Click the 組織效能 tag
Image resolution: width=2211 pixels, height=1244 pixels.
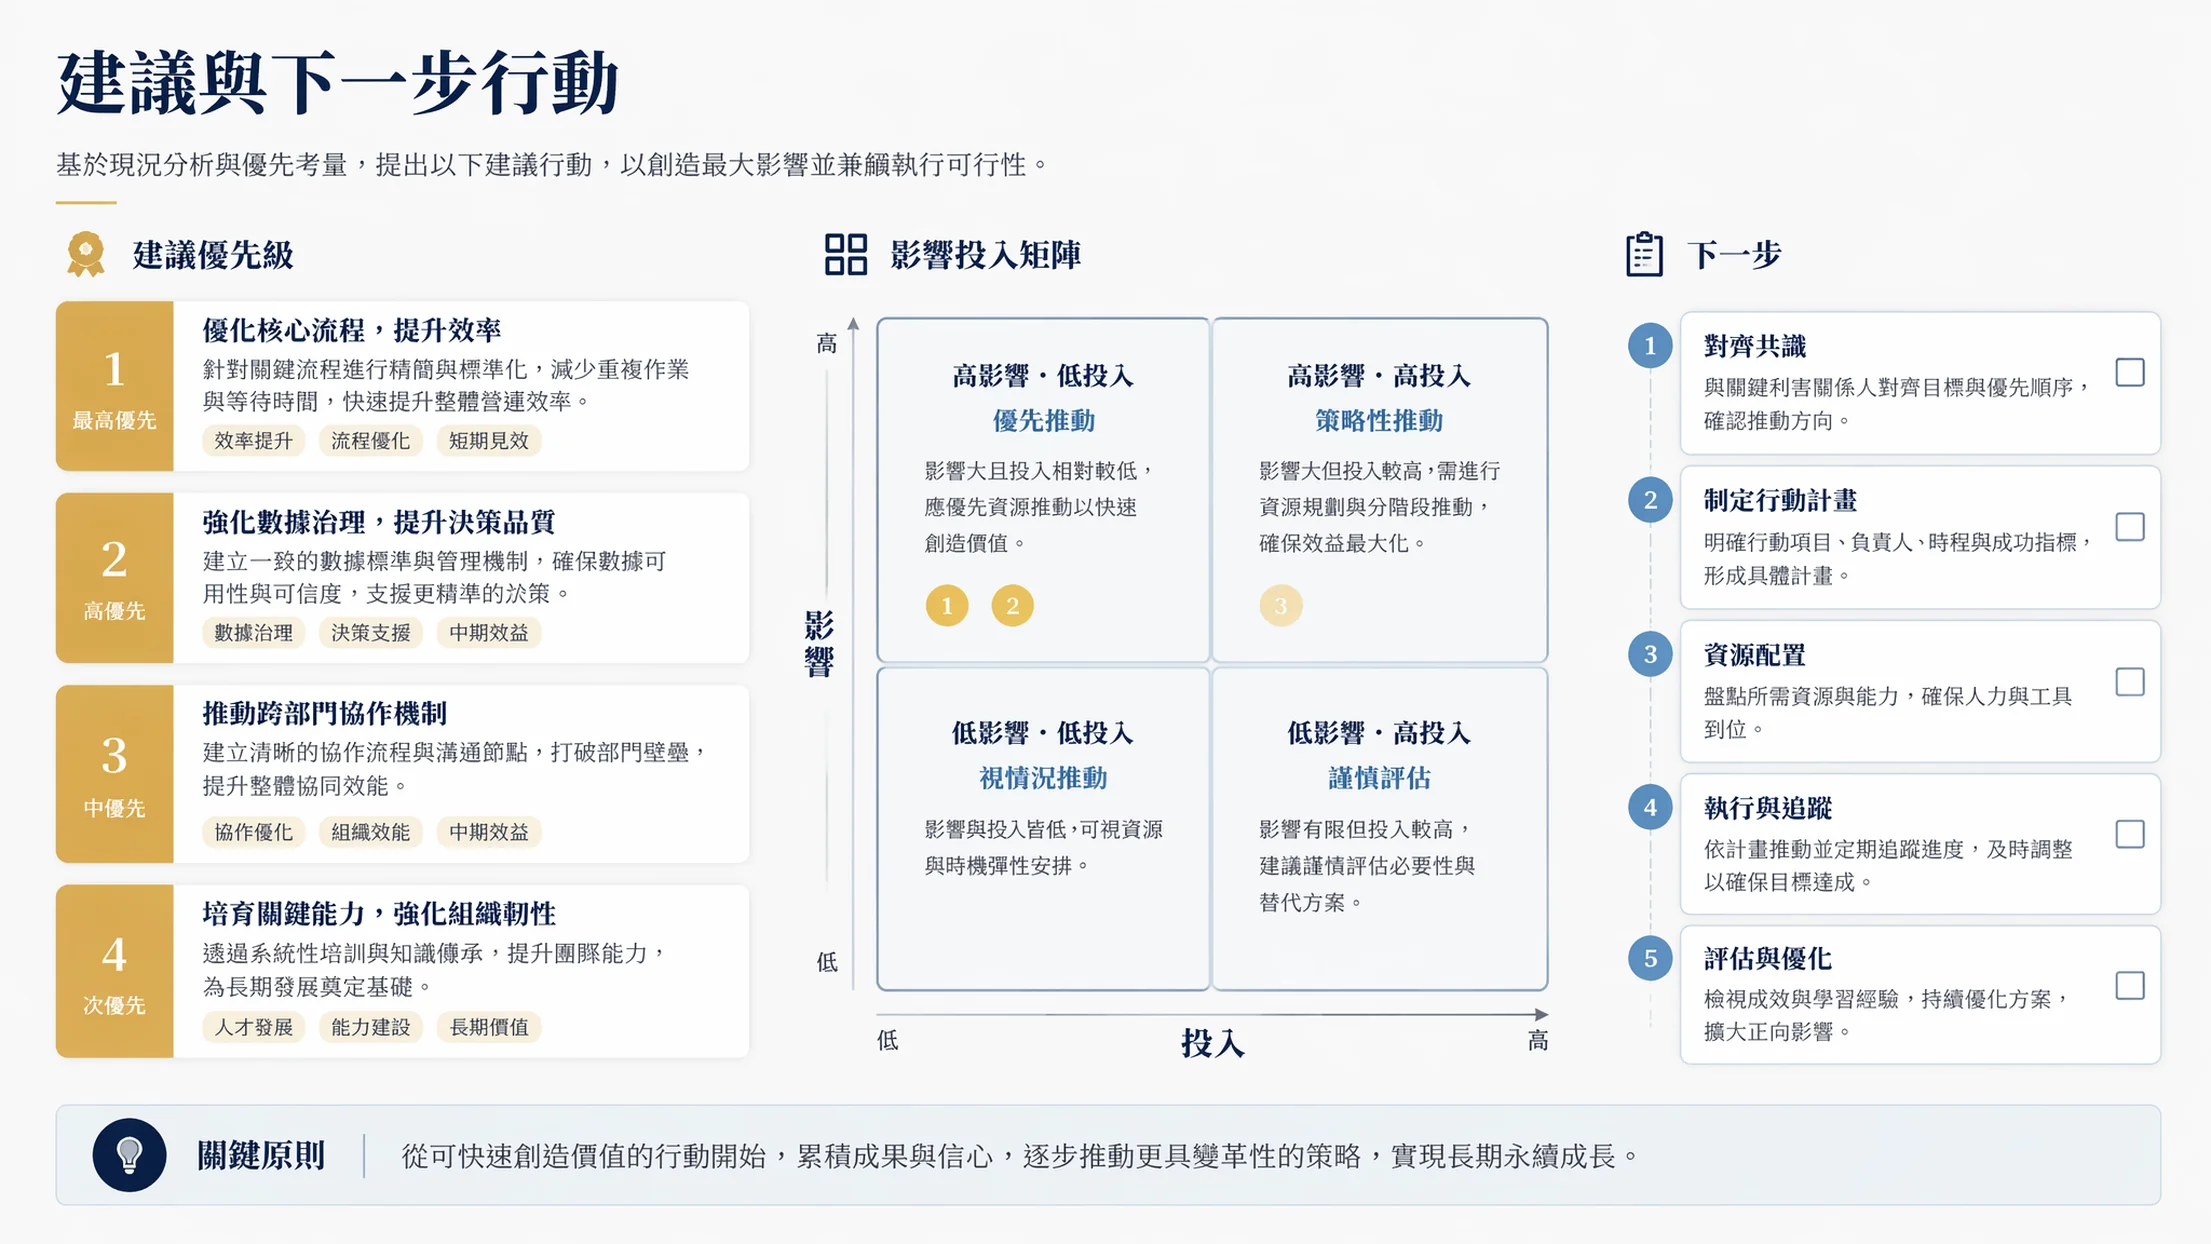371,832
